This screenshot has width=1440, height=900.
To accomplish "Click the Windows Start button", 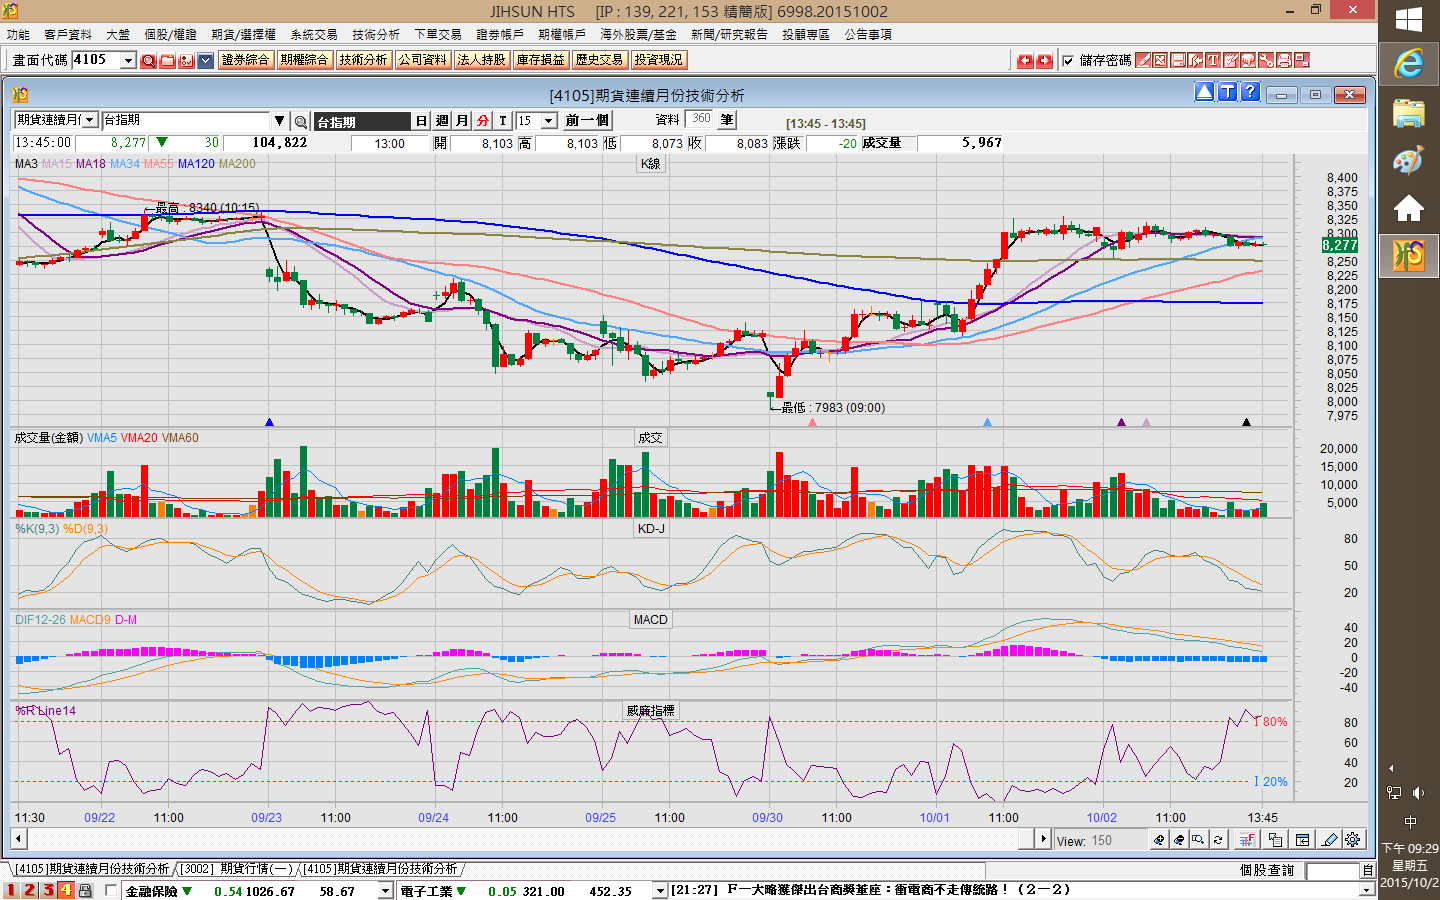I will tap(1409, 20).
